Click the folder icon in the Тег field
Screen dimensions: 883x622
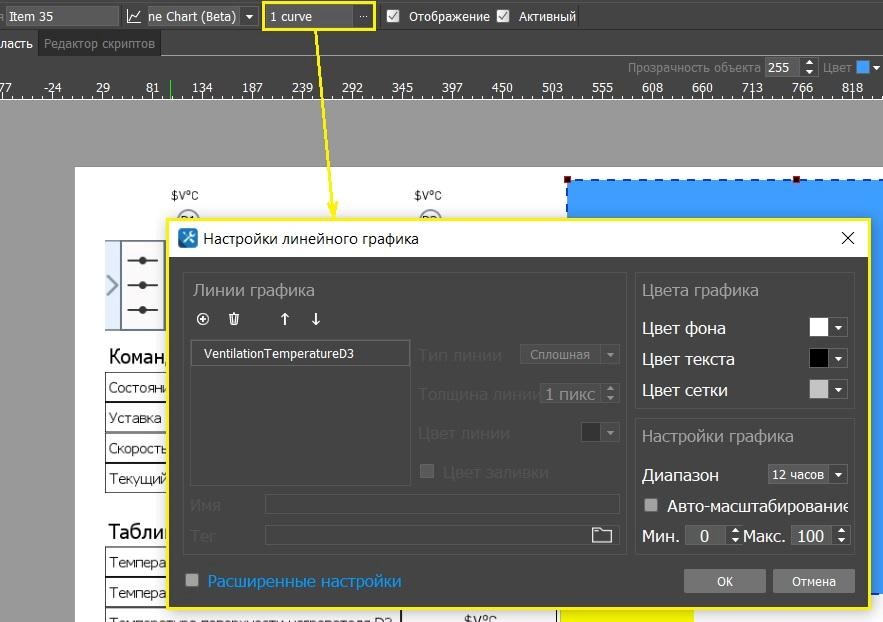click(601, 535)
